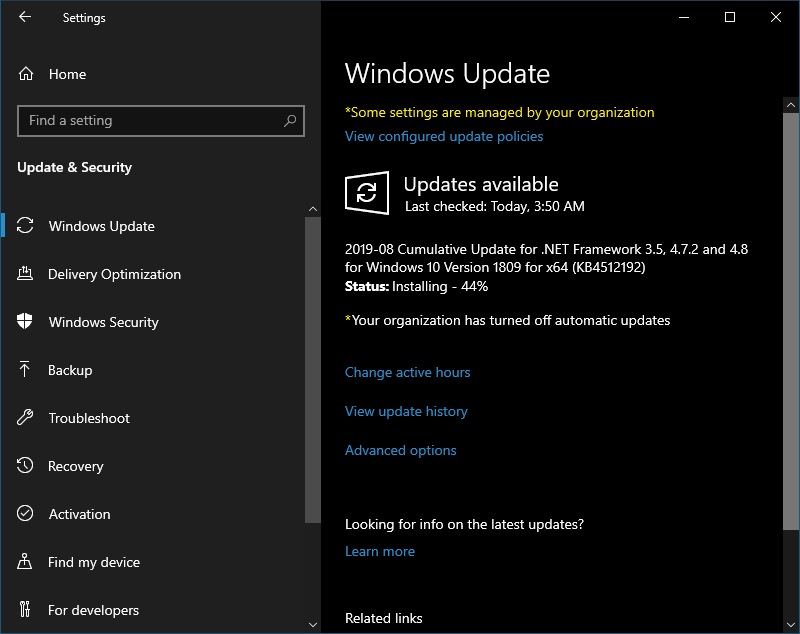Open Advanced options link
This screenshot has width=800, height=634.
click(401, 450)
